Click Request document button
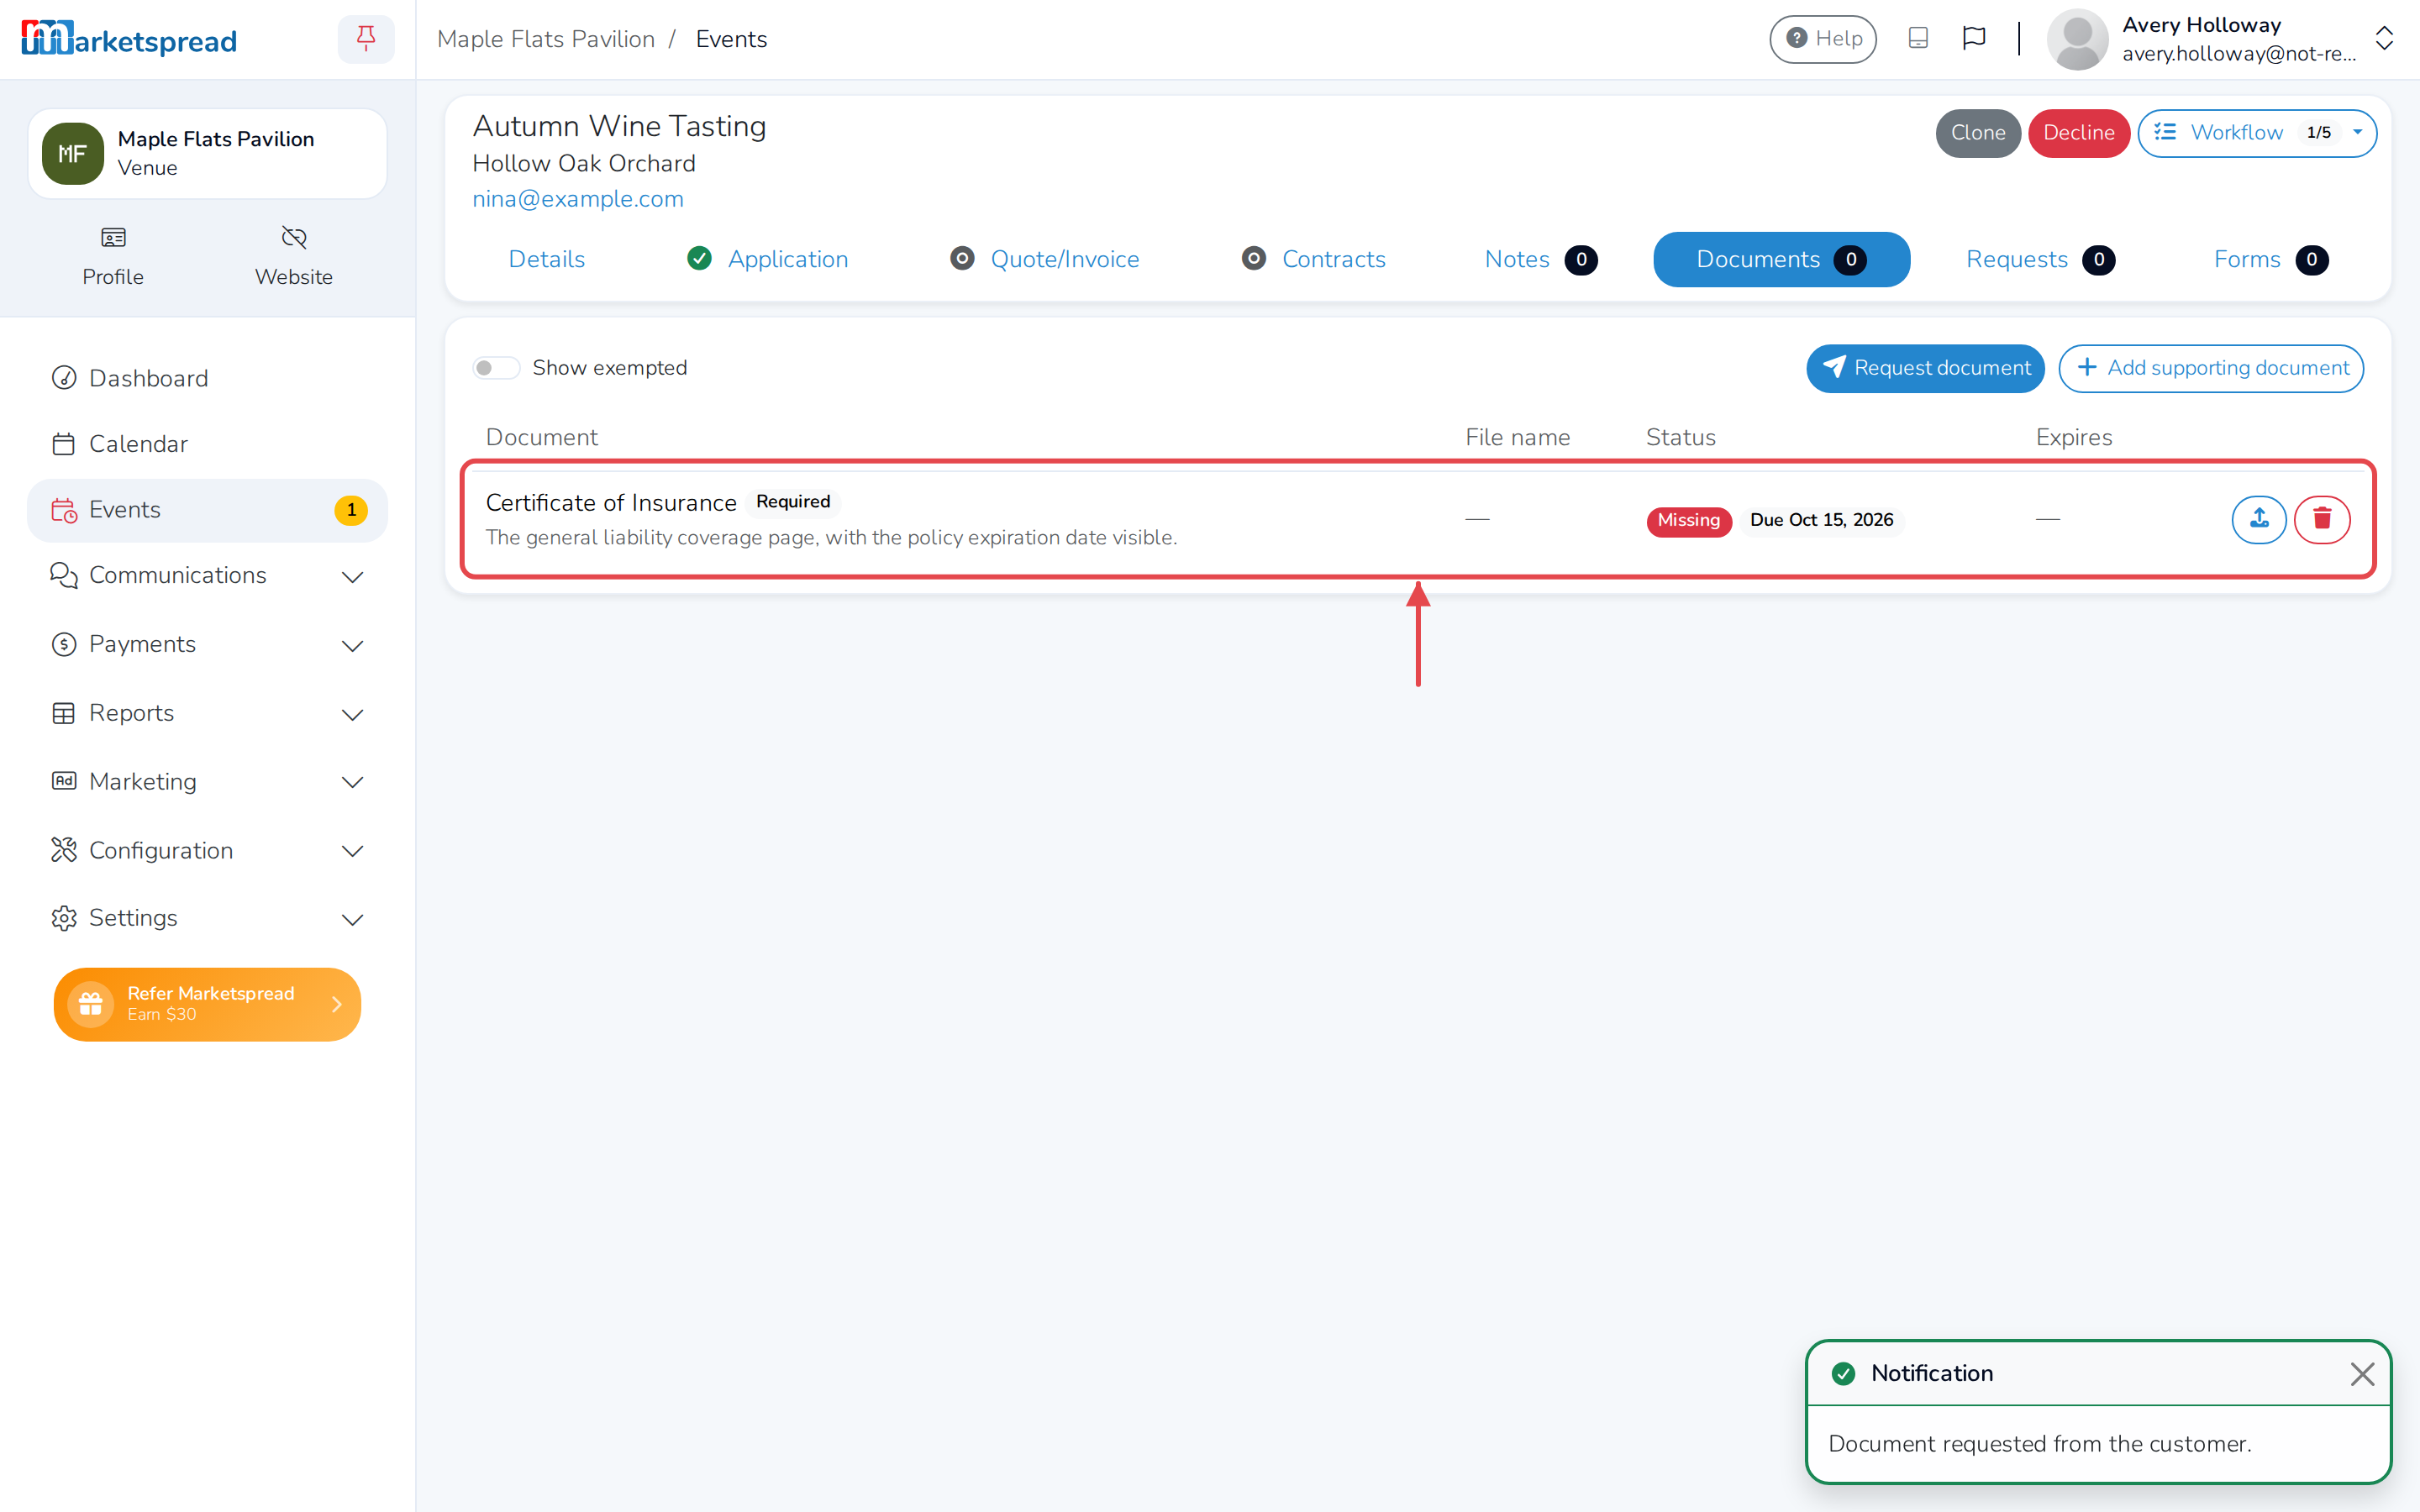The height and width of the screenshot is (1512, 2420). point(1925,368)
